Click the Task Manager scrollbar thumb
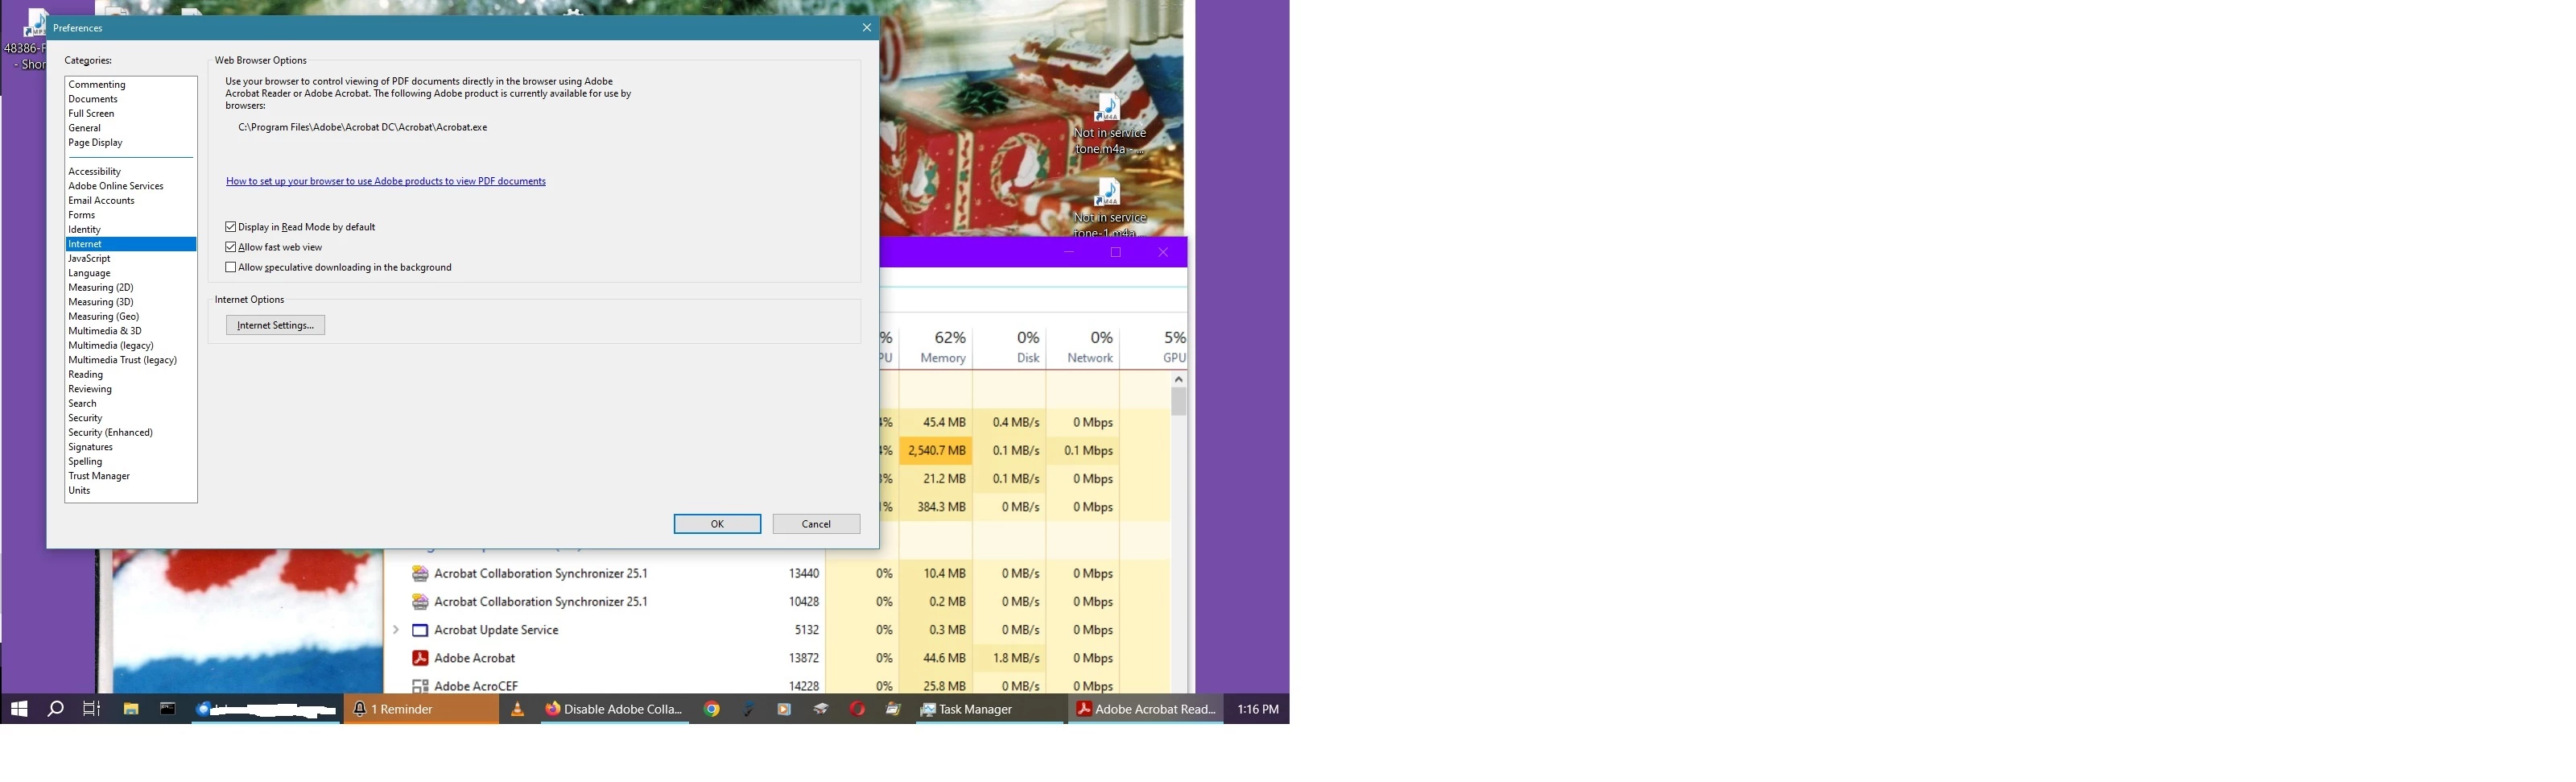 pos(1179,401)
